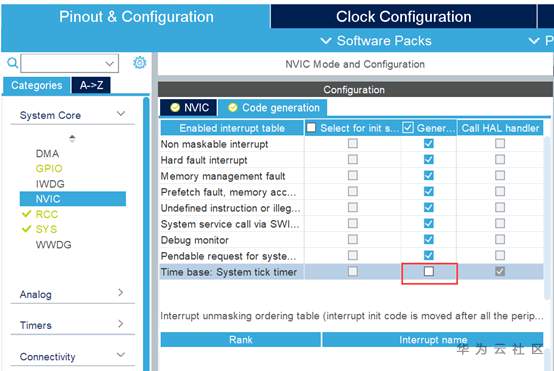Switch to Categories tab

tap(37, 86)
